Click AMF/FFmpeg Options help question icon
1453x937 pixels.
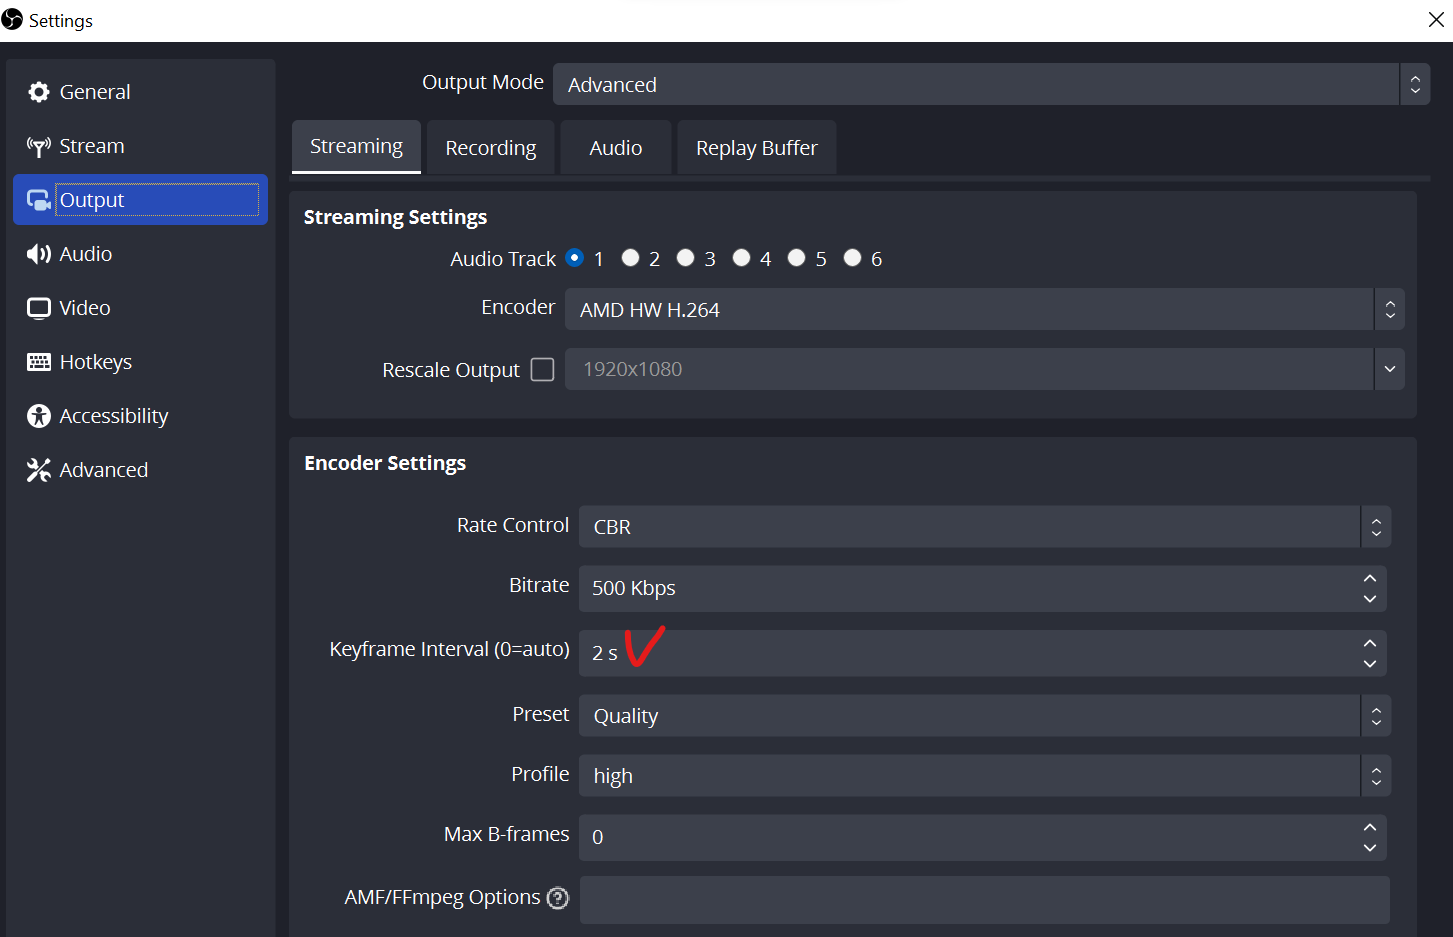[558, 898]
